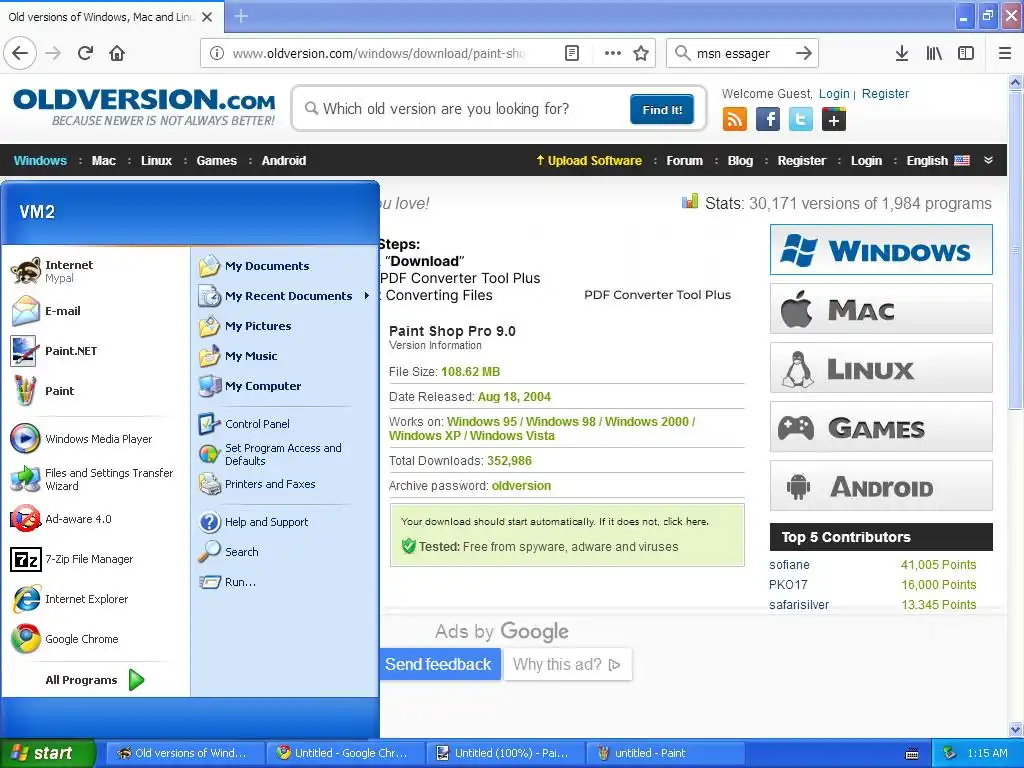
Task: Open page actions three-dot menu
Action: tap(613, 53)
